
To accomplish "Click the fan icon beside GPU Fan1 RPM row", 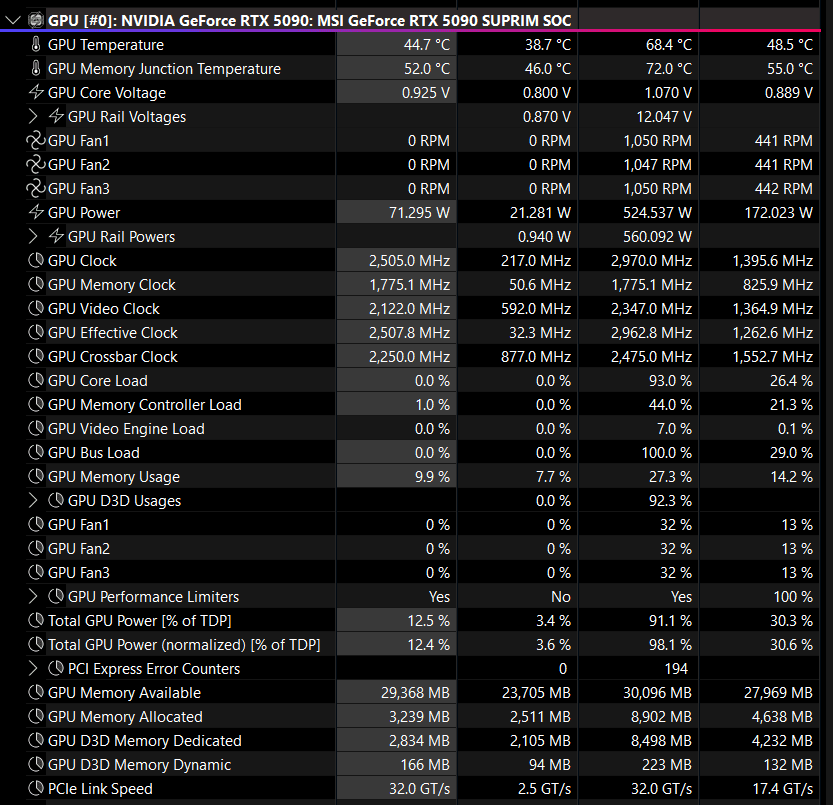I will click(36, 140).
